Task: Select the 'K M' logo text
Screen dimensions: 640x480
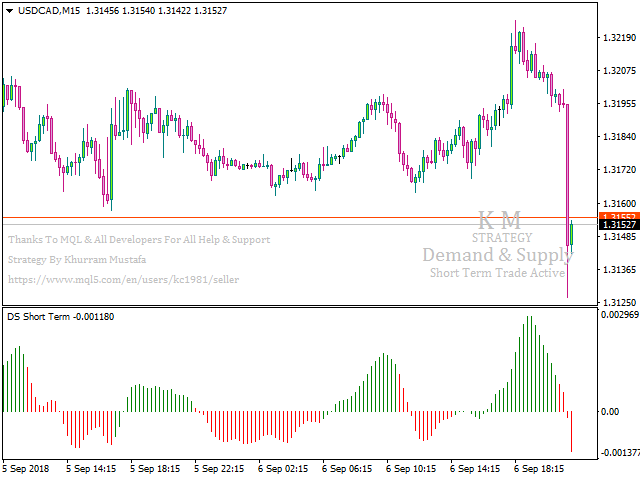Action: click(499, 220)
